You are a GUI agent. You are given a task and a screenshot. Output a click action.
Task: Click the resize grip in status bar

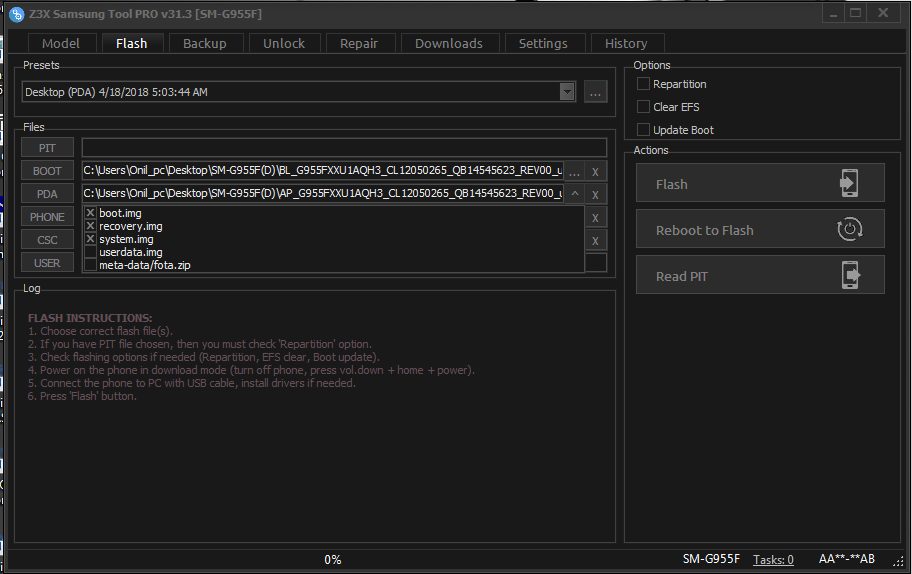tap(899, 561)
